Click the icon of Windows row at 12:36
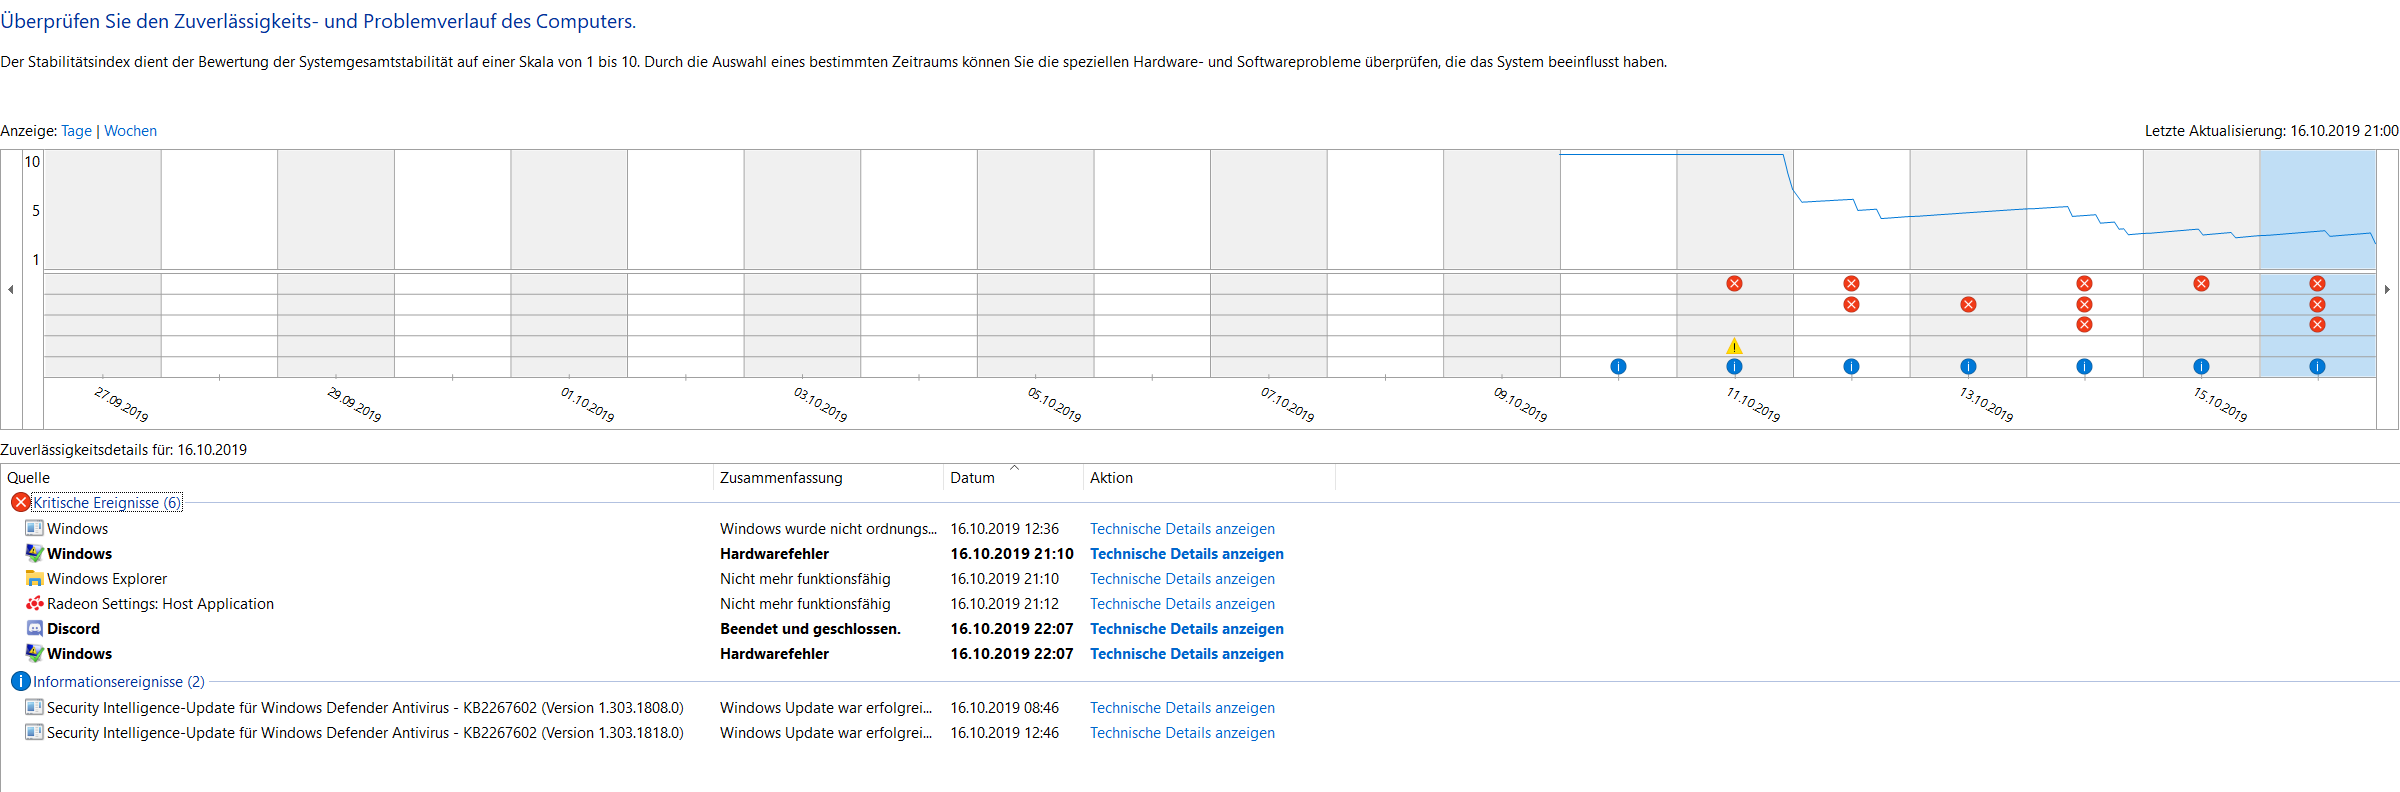This screenshot has width=2400, height=792. point(34,528)
